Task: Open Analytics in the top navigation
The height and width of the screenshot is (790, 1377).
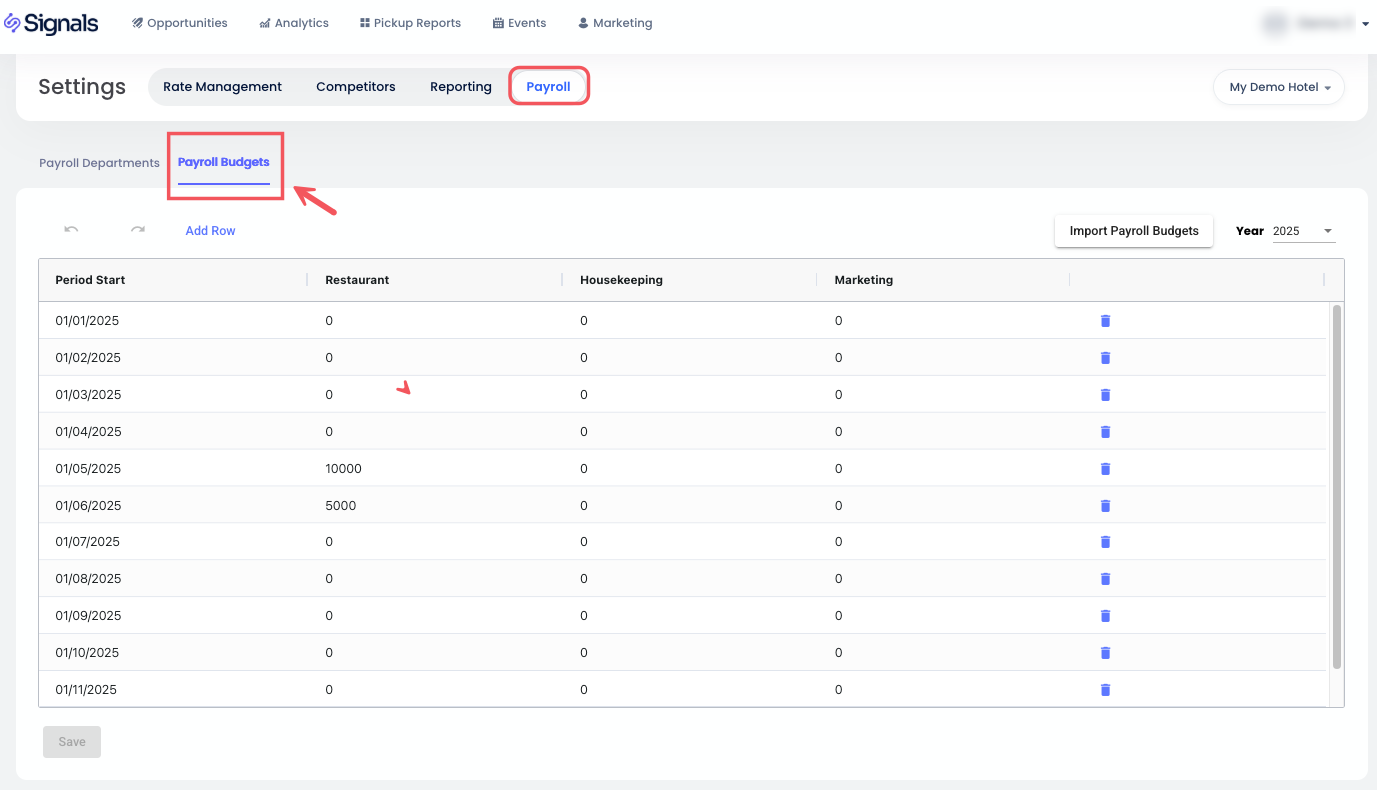Action: point(294,23)
